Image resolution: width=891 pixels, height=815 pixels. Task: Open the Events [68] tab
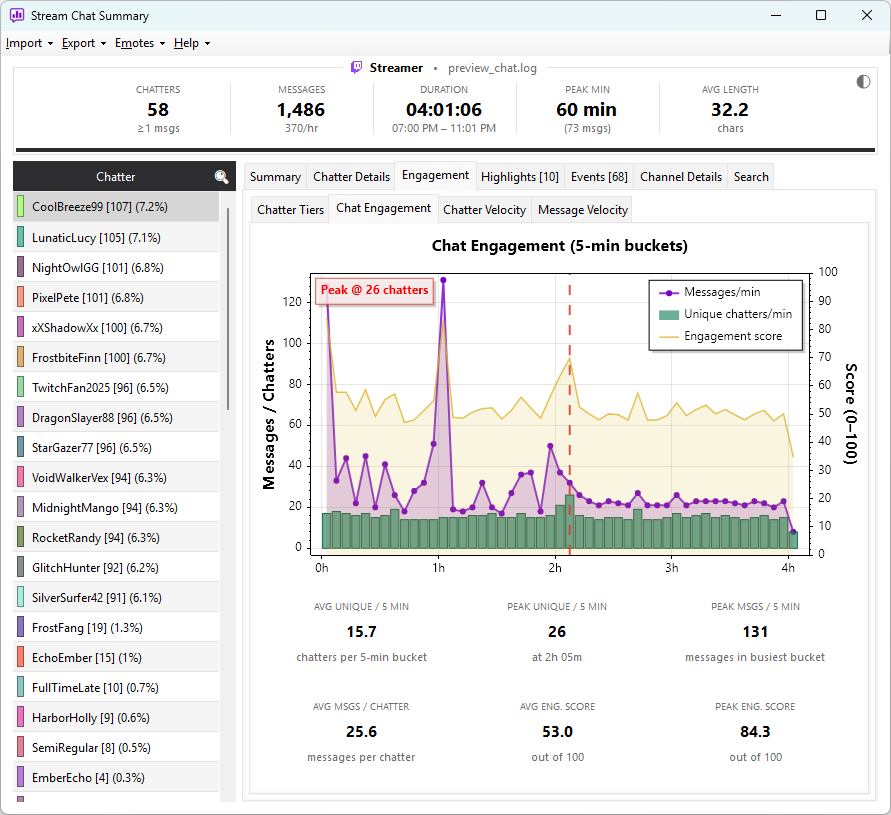click(x=599, y=177)
